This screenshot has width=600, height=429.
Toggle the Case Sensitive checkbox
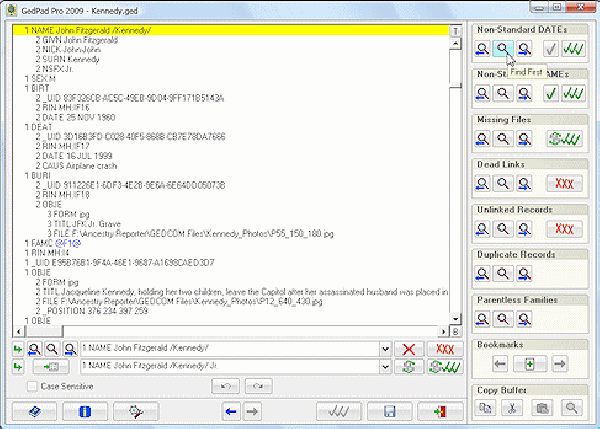tap(30, 386)
